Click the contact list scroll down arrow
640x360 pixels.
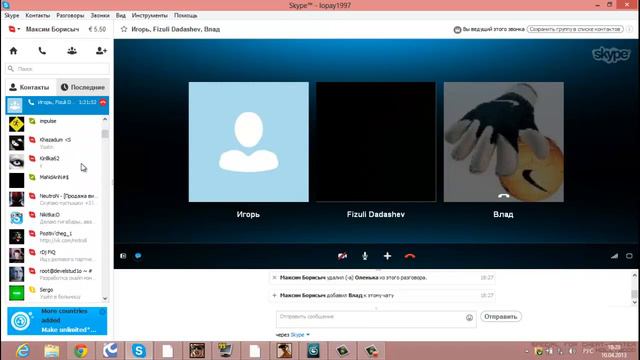(x=105, y=299)
